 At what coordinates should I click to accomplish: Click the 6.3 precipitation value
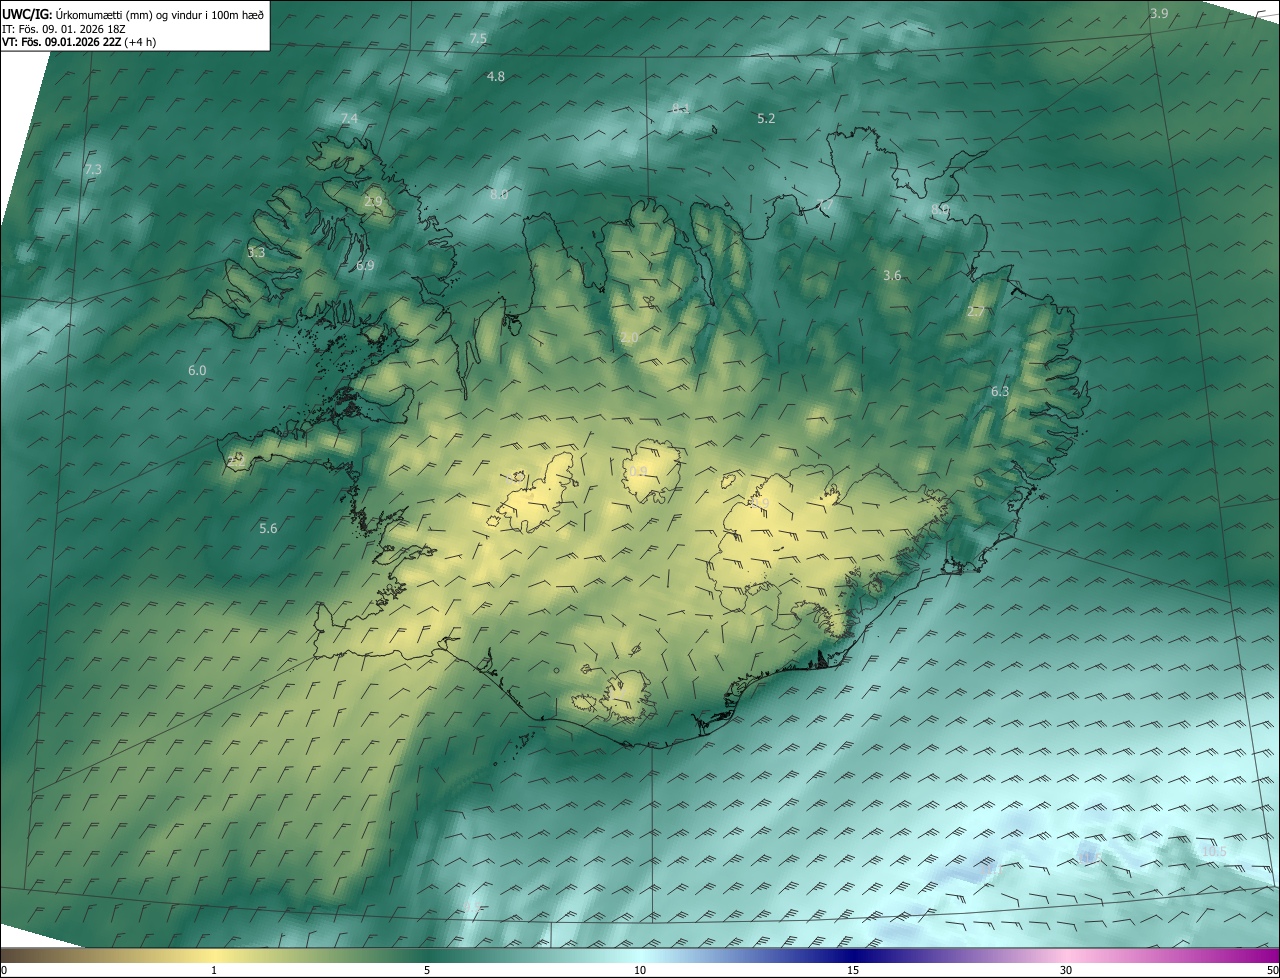pyautogui.click(x=1000, y=391)
